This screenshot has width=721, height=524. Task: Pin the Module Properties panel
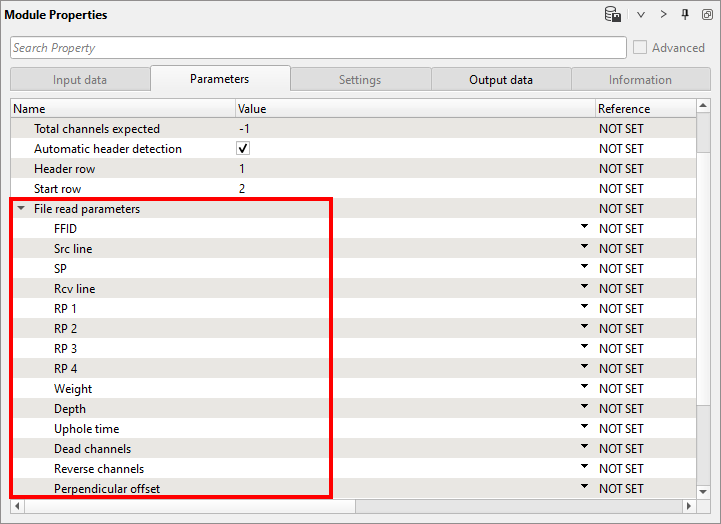tap(685, 15)
